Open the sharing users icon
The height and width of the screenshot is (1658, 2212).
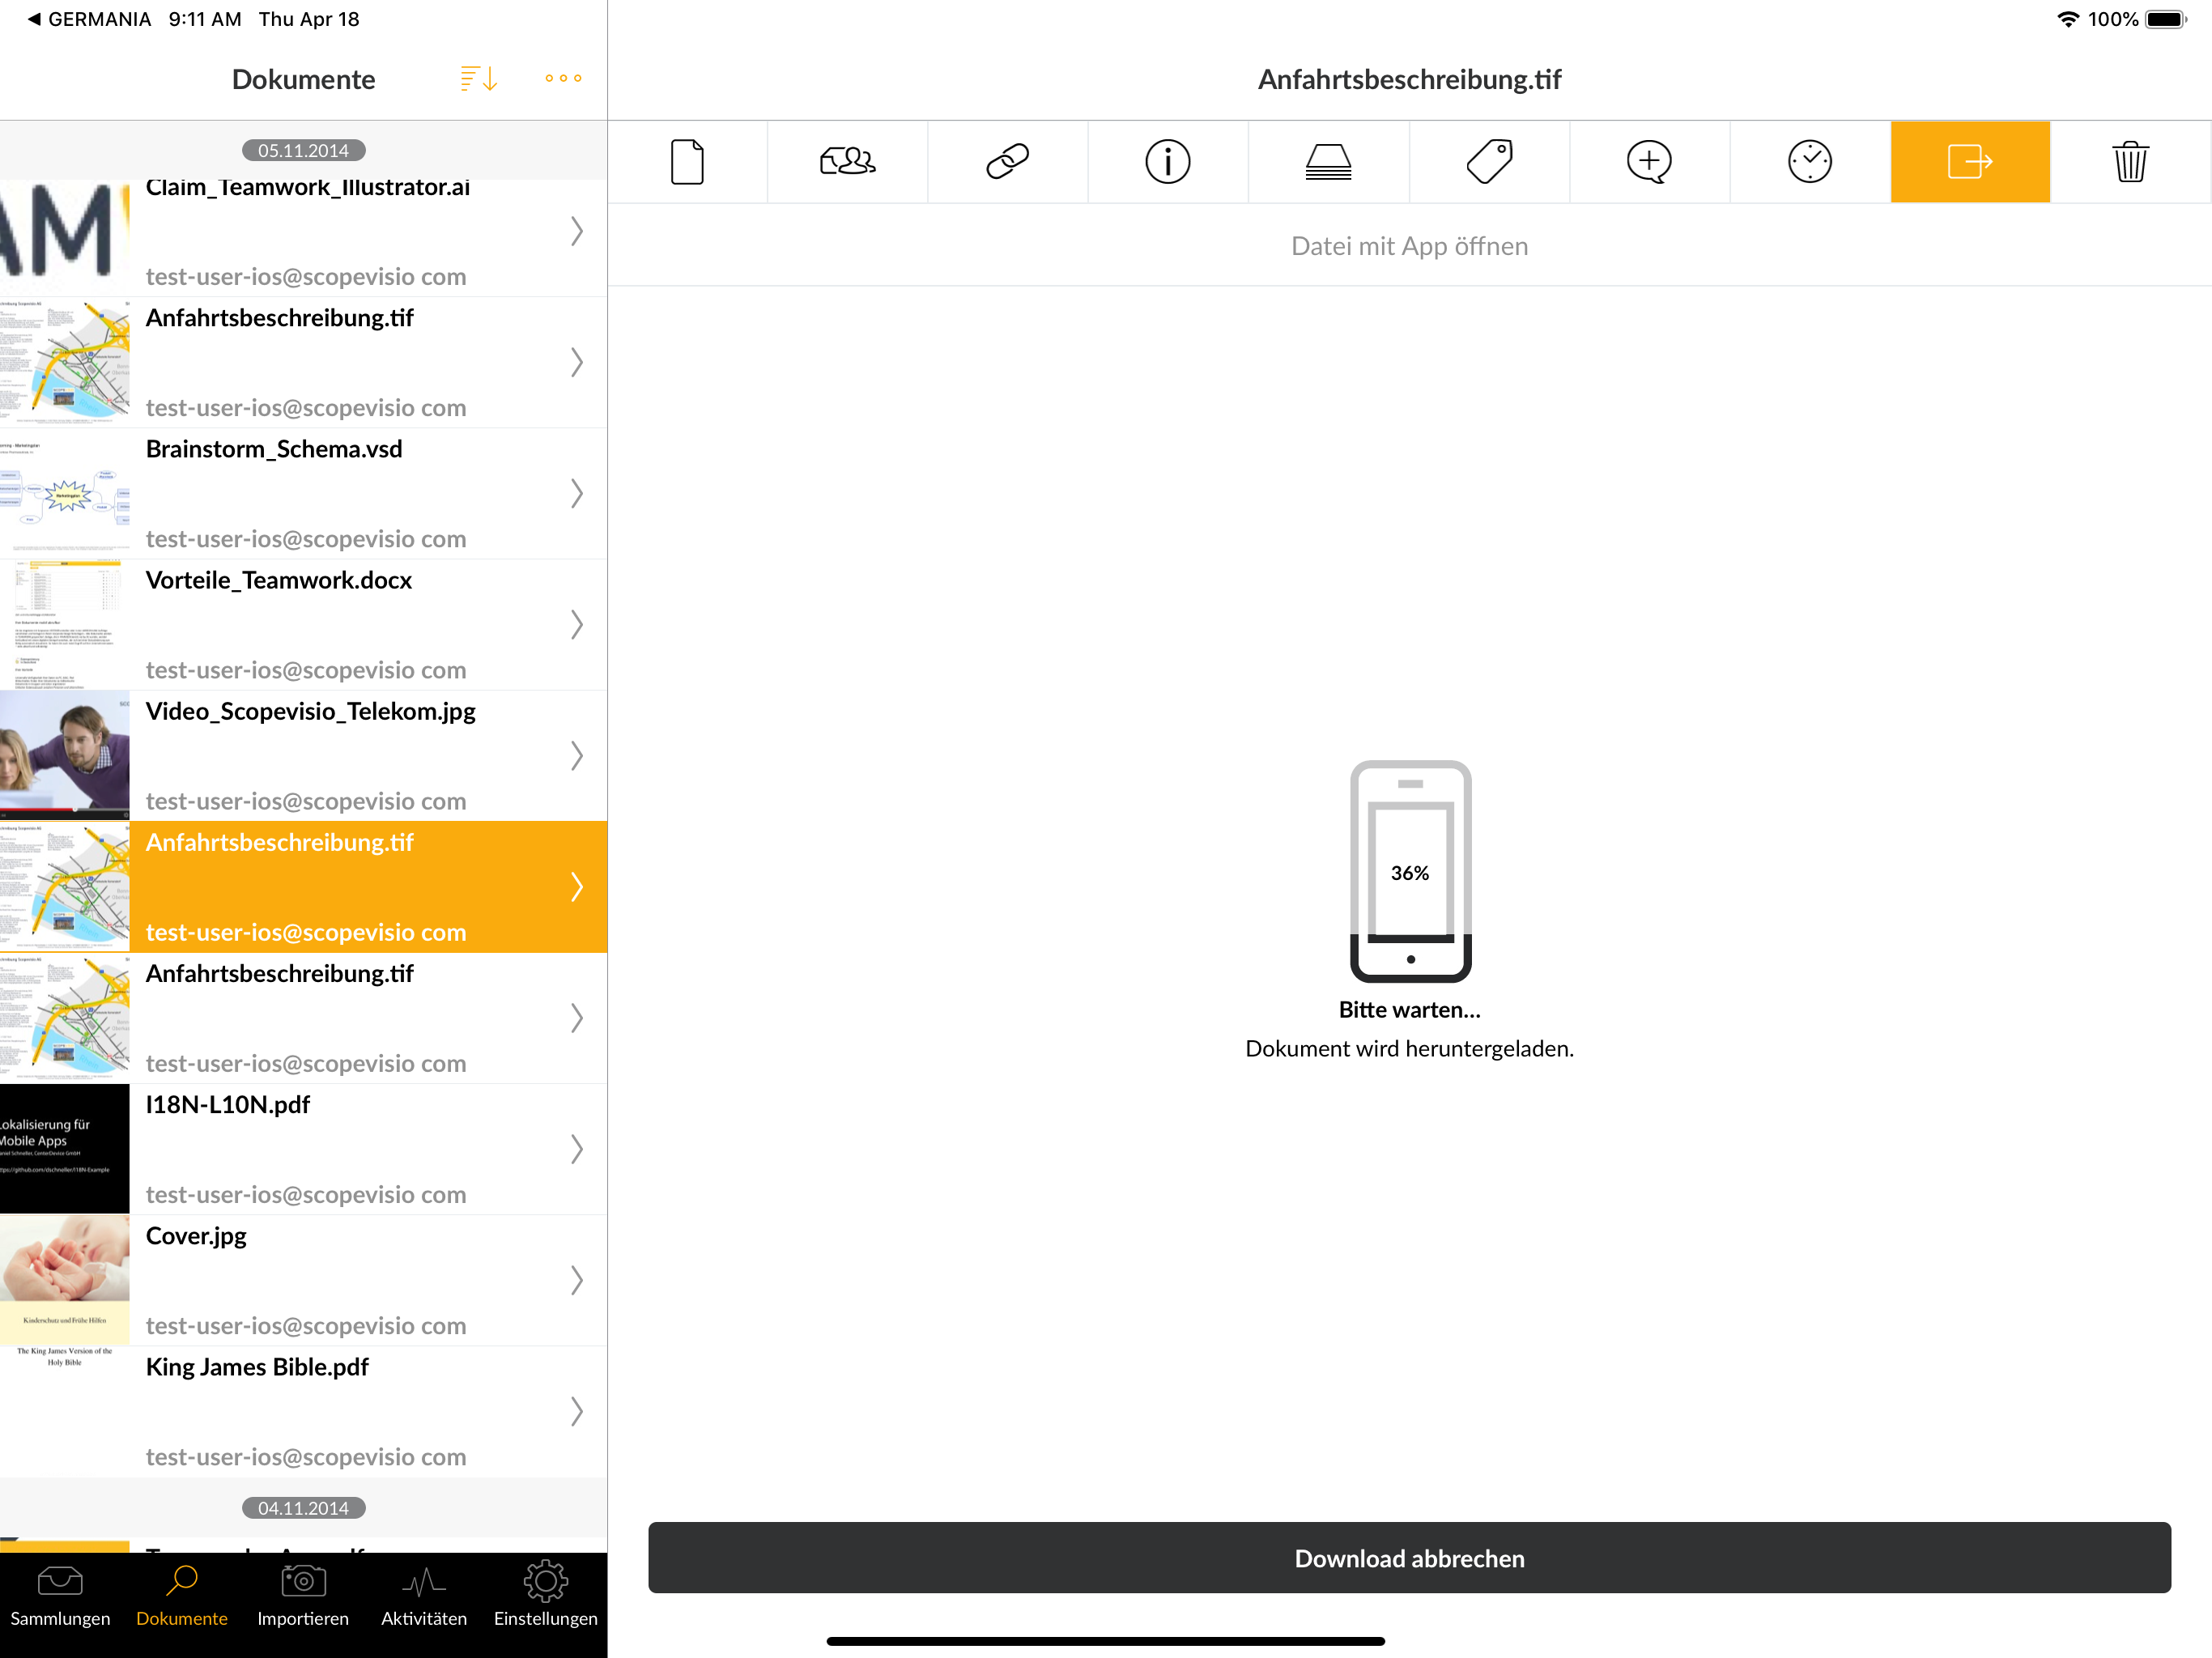(847, 162)
